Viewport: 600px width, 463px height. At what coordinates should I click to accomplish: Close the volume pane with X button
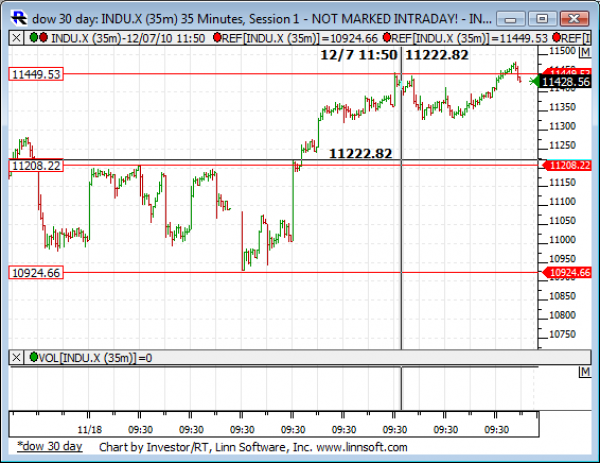pyautogui.click(x=16, y=358)
